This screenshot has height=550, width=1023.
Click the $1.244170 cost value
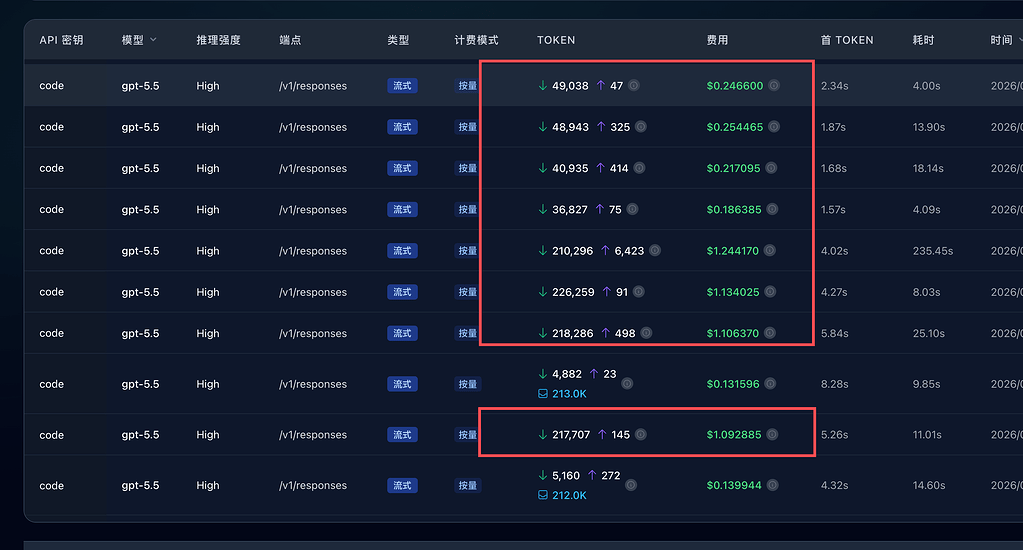pyautogui.click(x=733, y=251)
